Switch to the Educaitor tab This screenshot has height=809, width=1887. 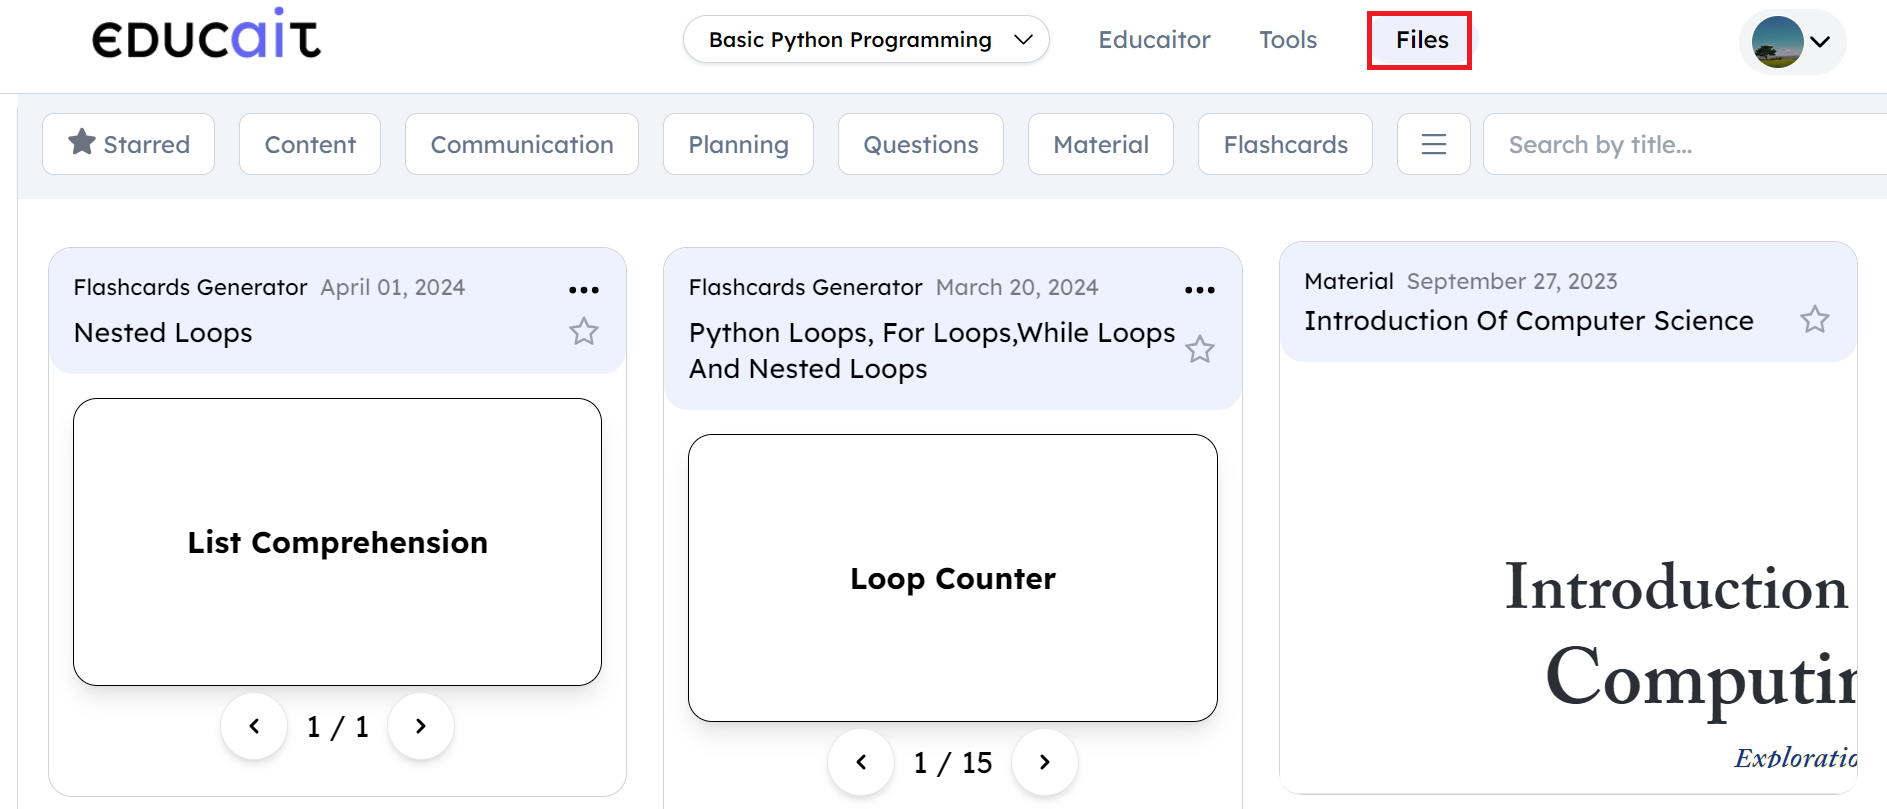pos(1154,40)
